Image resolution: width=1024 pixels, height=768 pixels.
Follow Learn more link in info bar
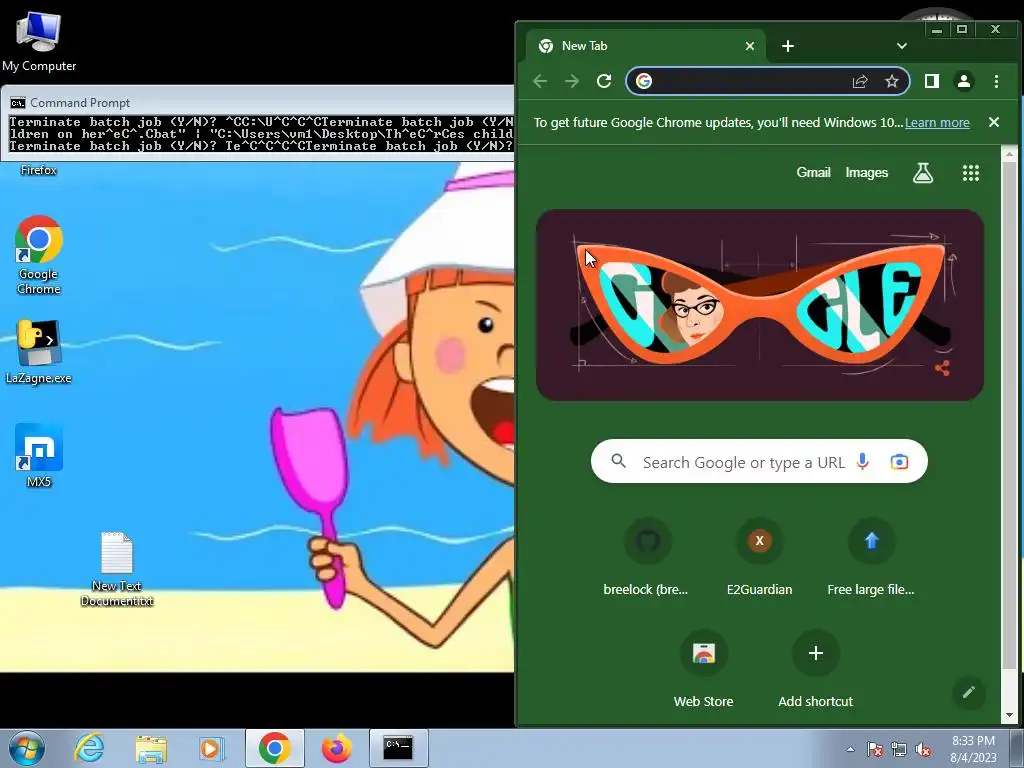pyautogui.click(x=937, y=123)
